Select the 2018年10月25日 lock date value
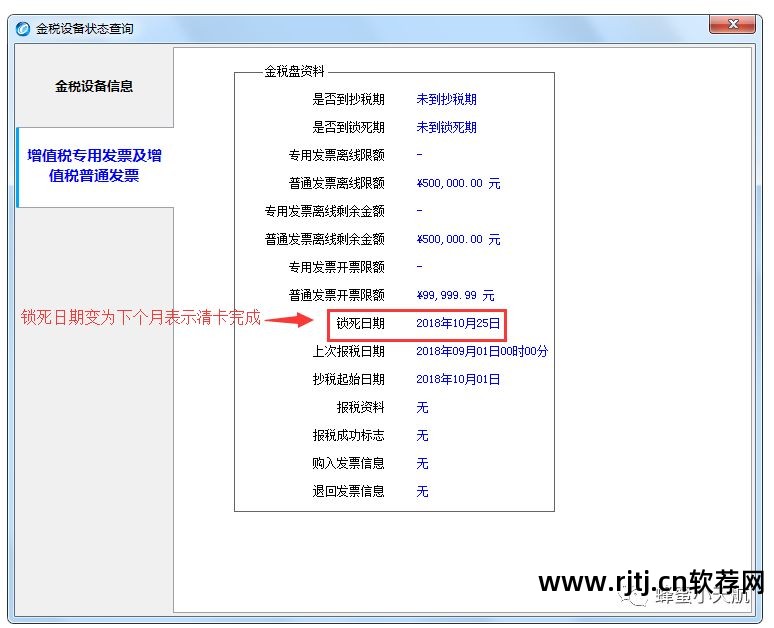Image resolution: width=774 pixels, height=628 pixels. click(x=458, y=323)
